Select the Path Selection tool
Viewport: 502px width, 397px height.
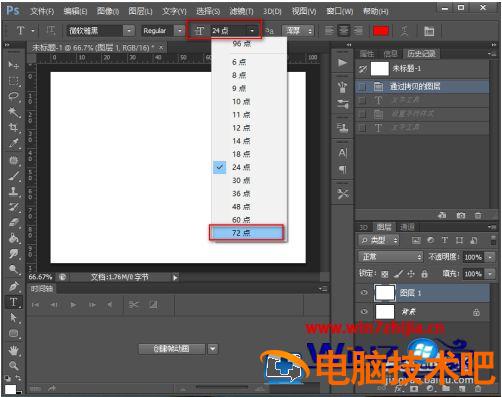[x=13, y=318]
